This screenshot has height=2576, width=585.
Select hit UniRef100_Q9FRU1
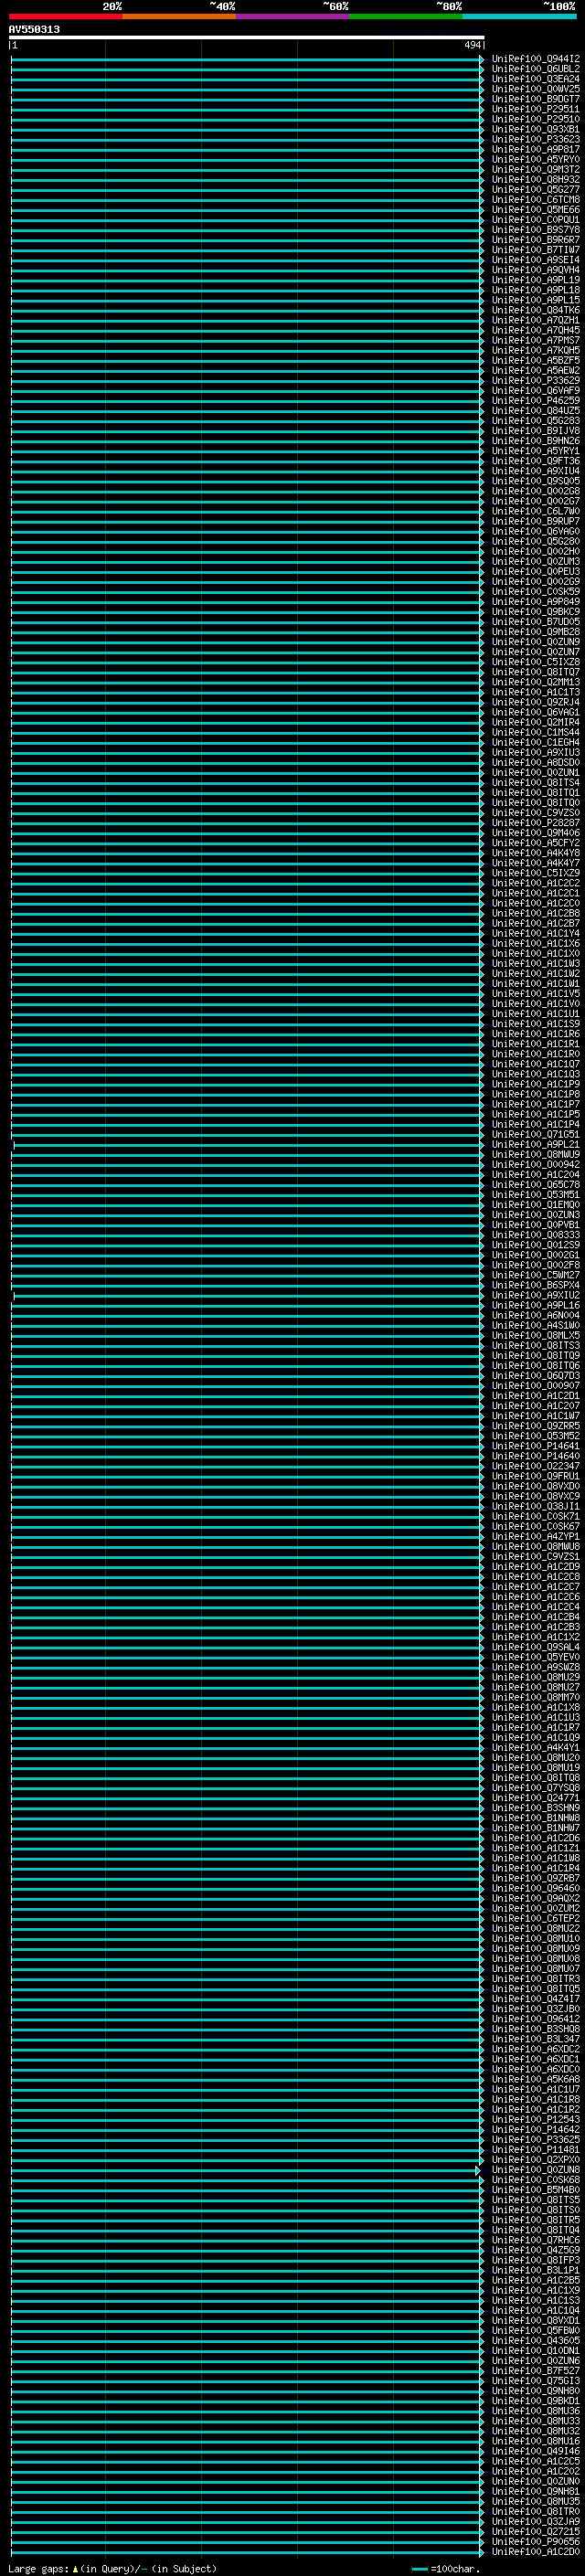click(x=536, y=1476)
